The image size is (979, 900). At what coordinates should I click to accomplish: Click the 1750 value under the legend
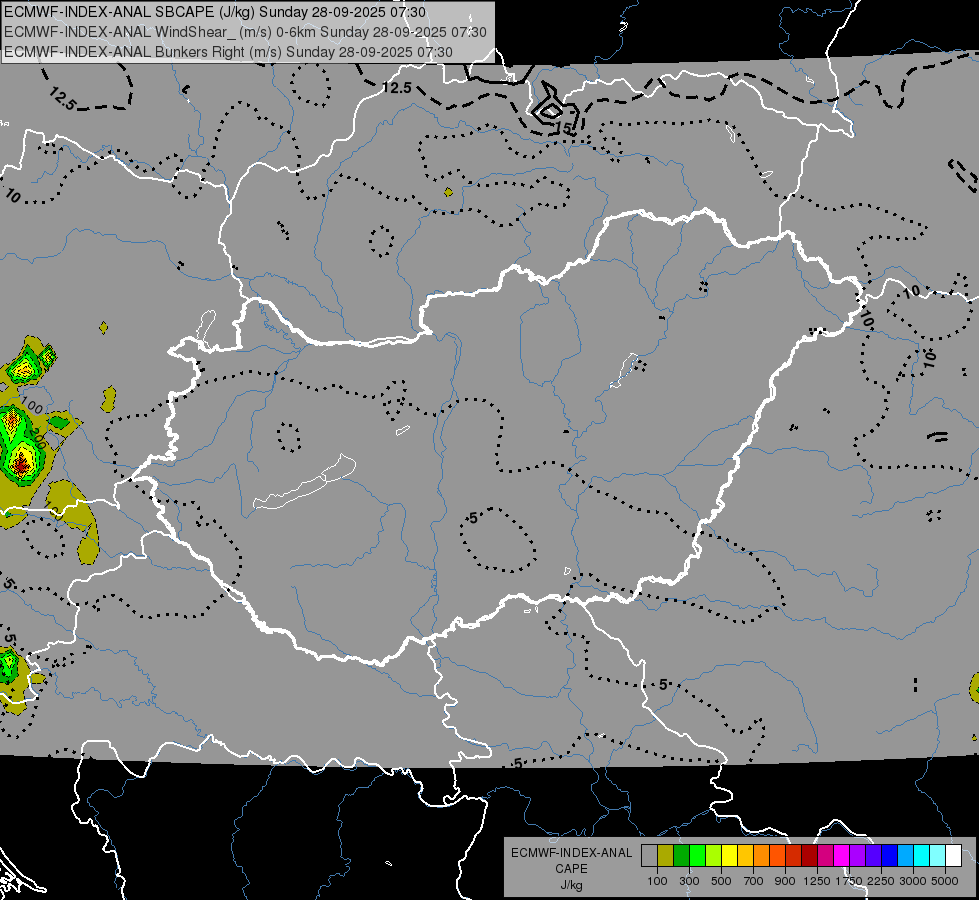(x=849, y=881)
